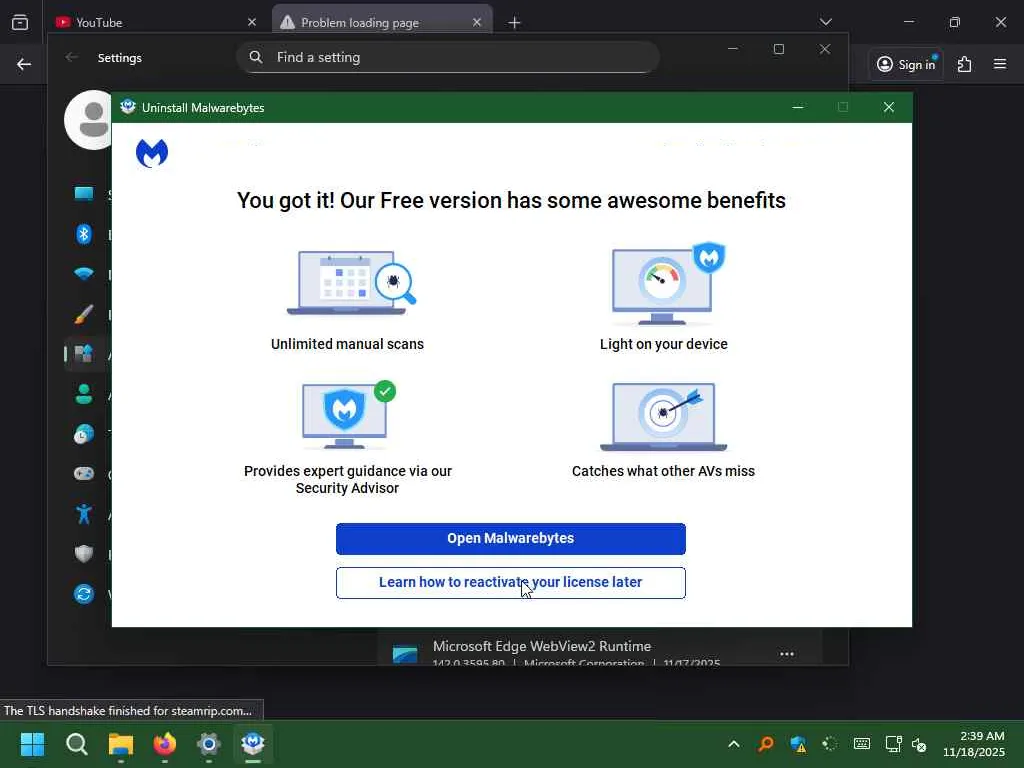
Task: Click the muted volume tray icon
Action: point(920,744)
